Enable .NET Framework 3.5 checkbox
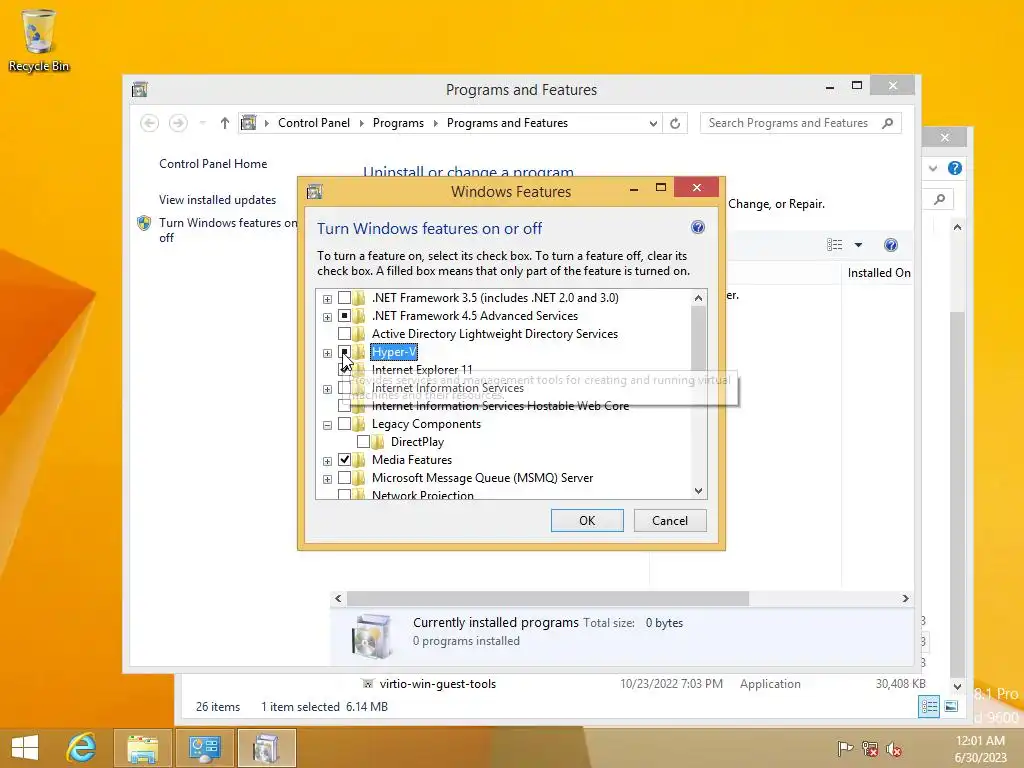Screen dimensions: 1024x768 pos(344,298)
